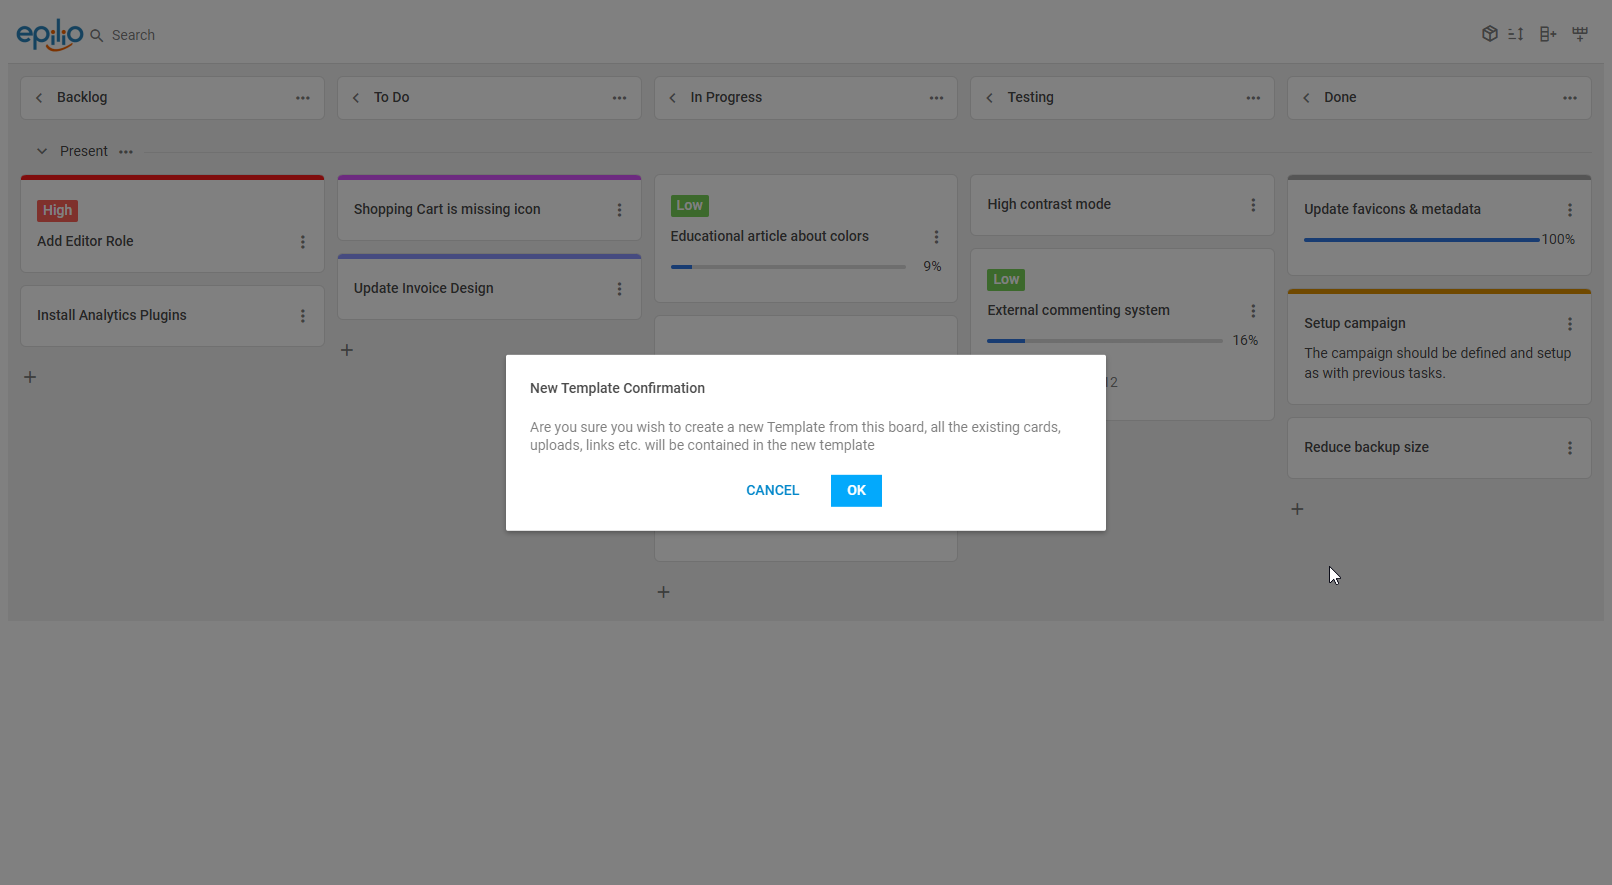Click the add column icon
Image resolution: width=1612 pixels, height=885 pixels.
click(1548, 34)
